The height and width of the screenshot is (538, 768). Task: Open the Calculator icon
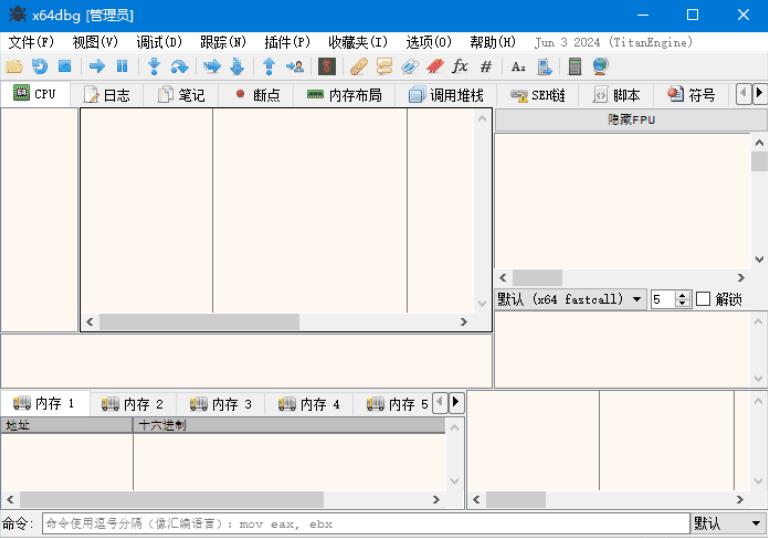point(575,66)
